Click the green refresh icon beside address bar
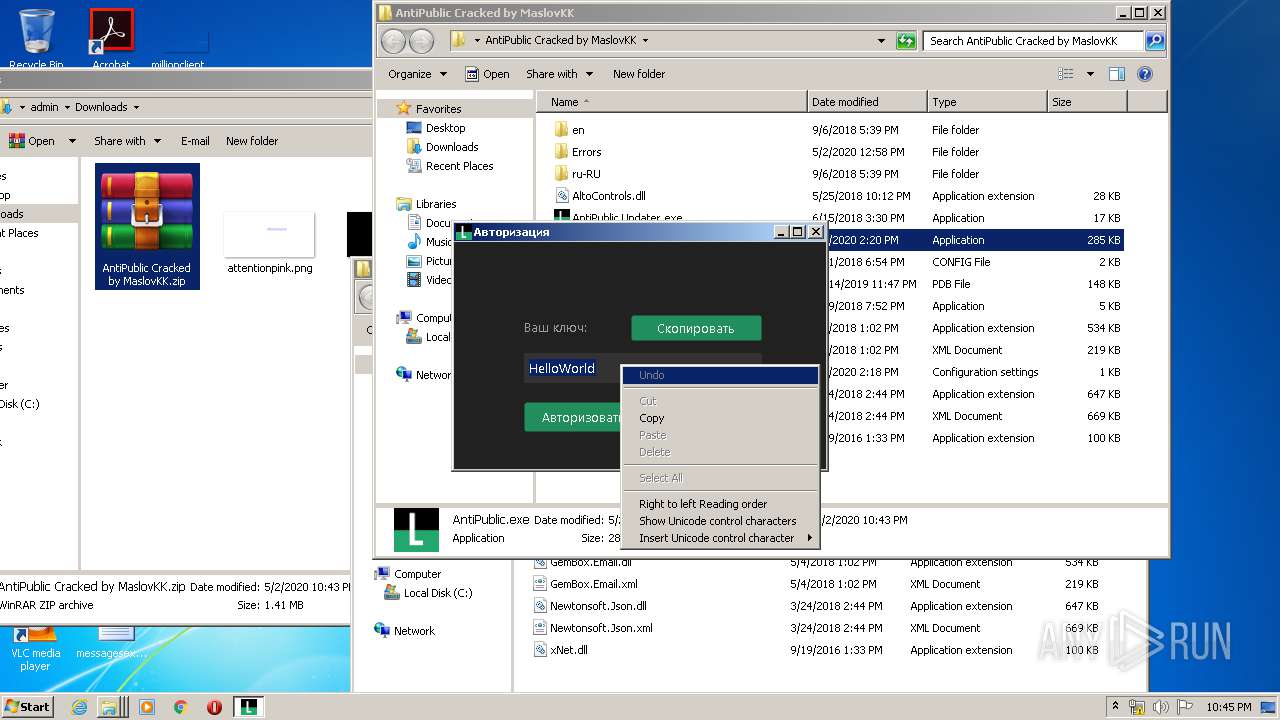The height and width of the screenshot is (720, 1280). click(906, 41)
